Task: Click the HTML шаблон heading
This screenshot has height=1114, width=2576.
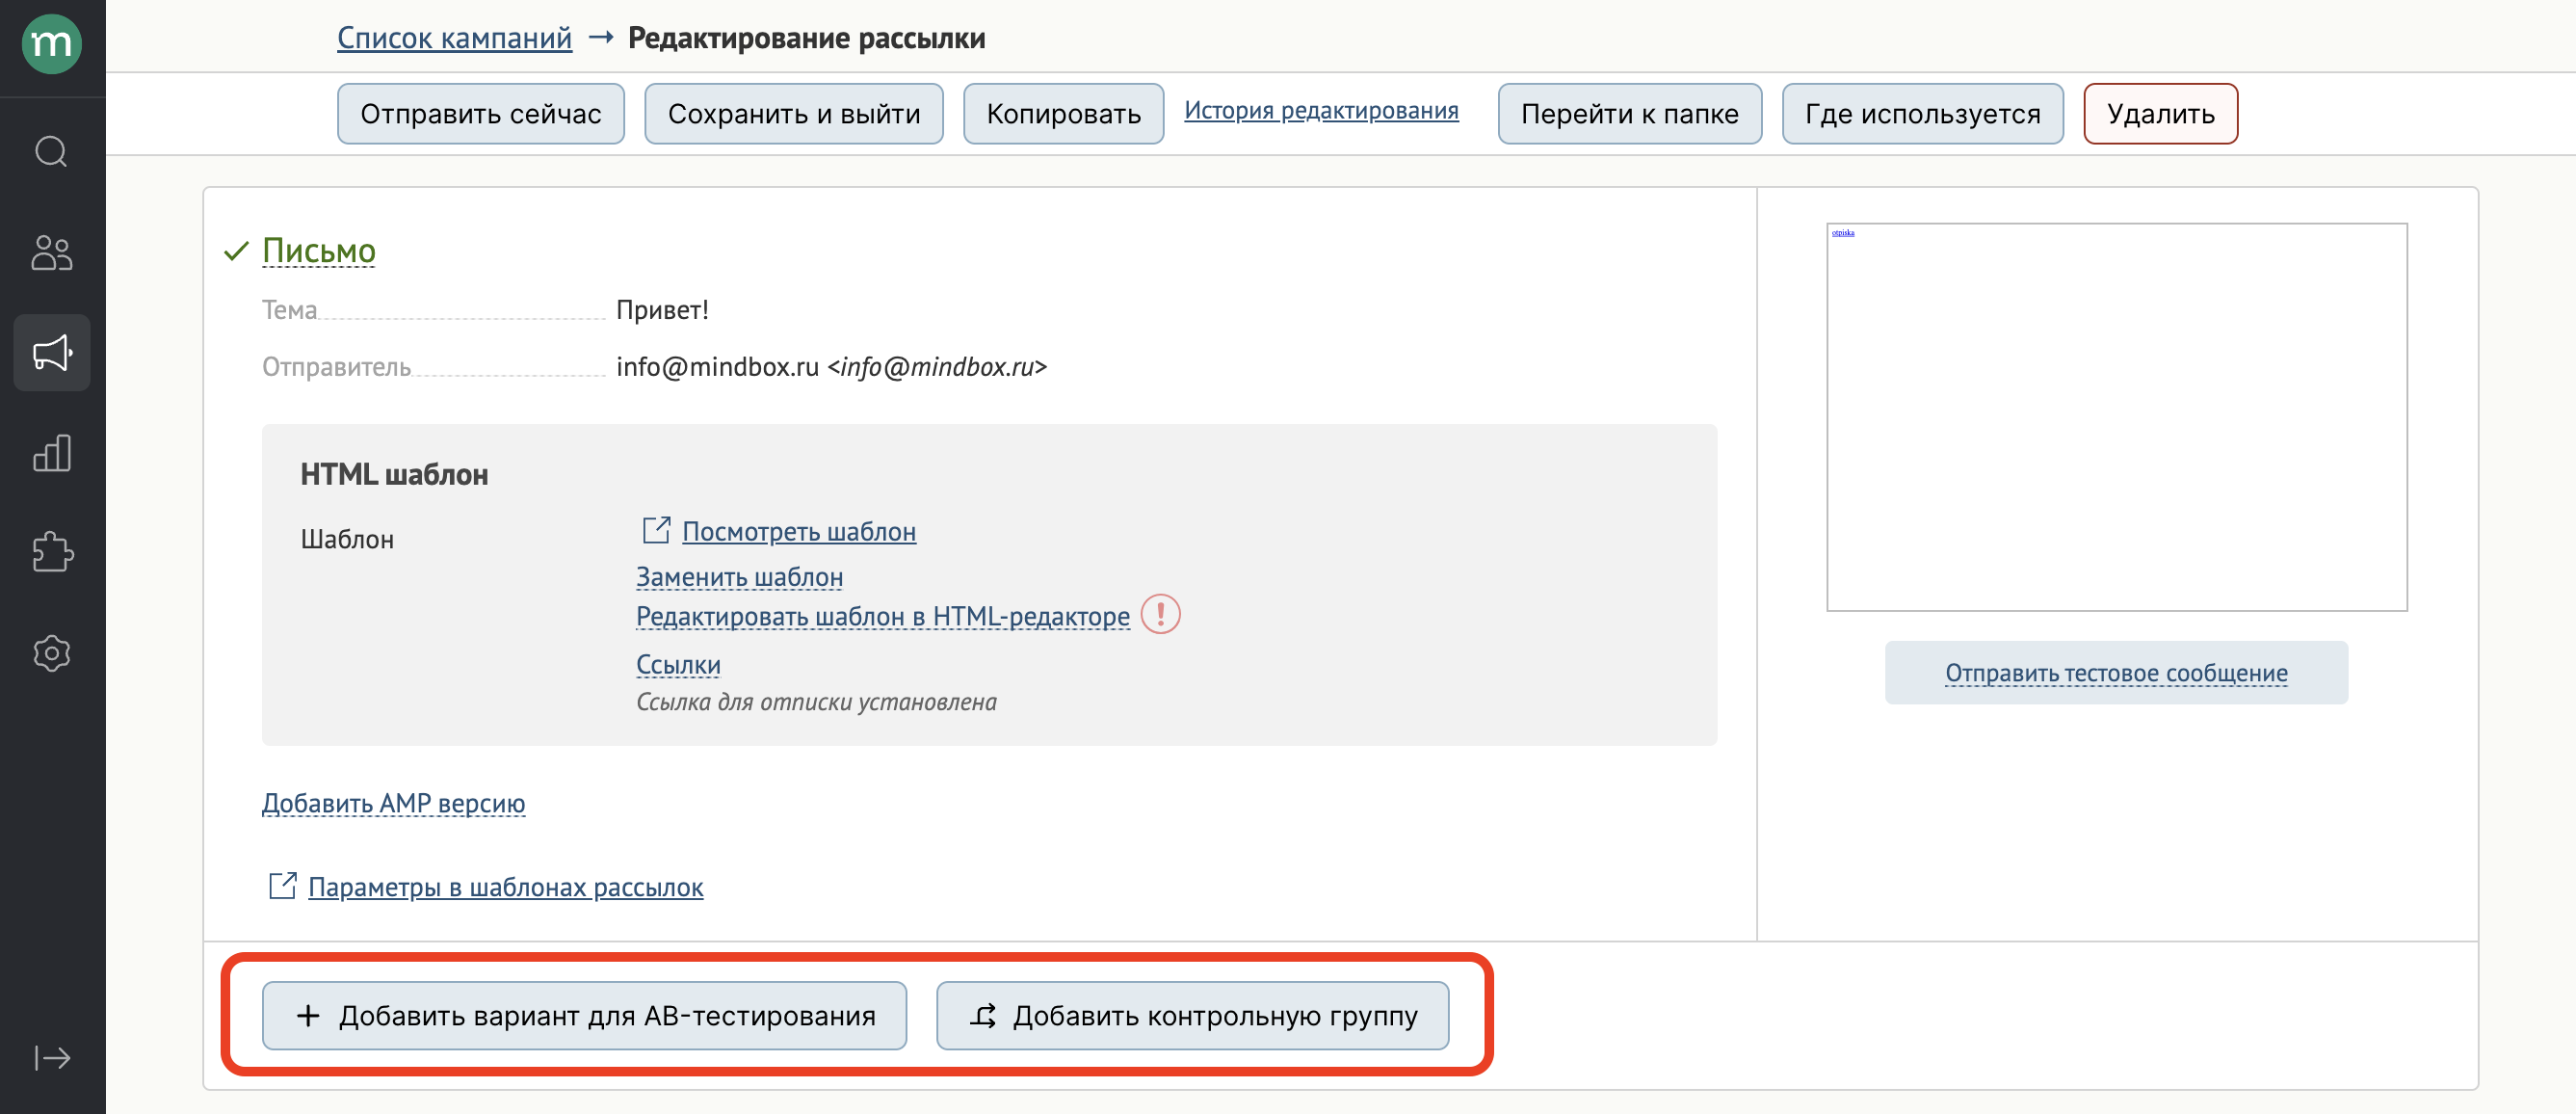Action: click(394, 474)
